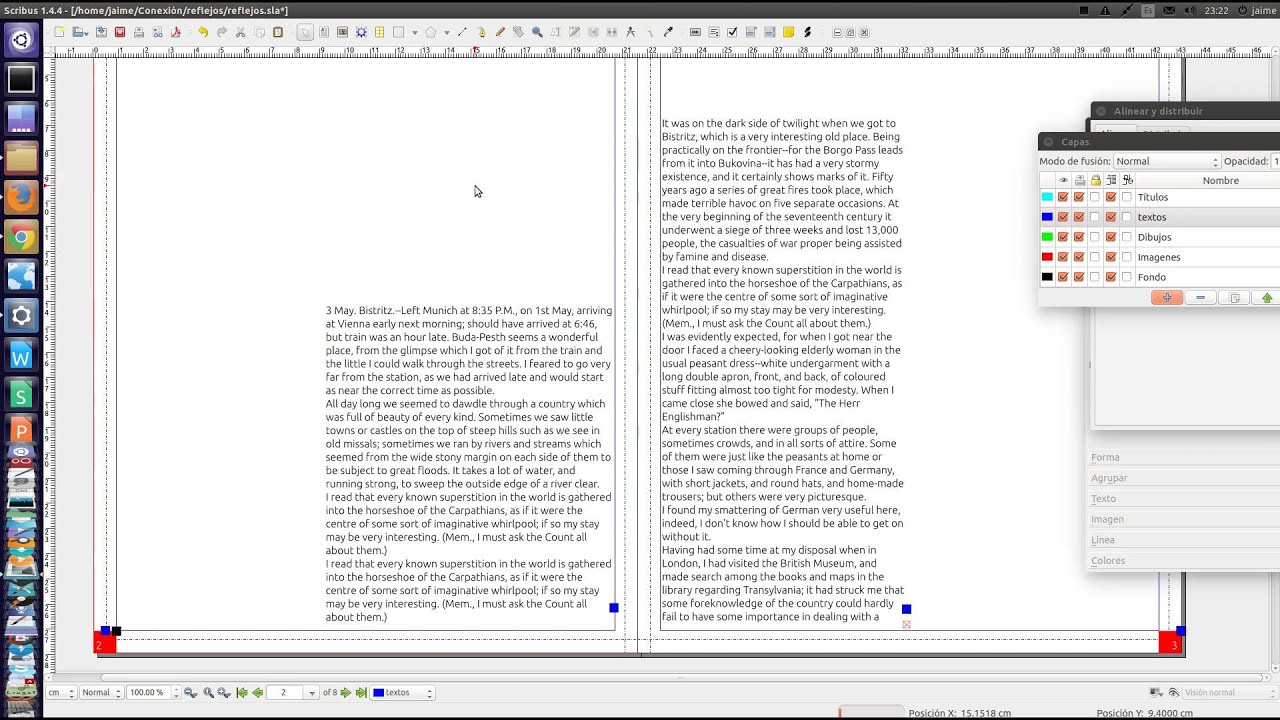1280x720 pixels.
Task: Open the Línea section in properties panel
Action: [1103, 540]
